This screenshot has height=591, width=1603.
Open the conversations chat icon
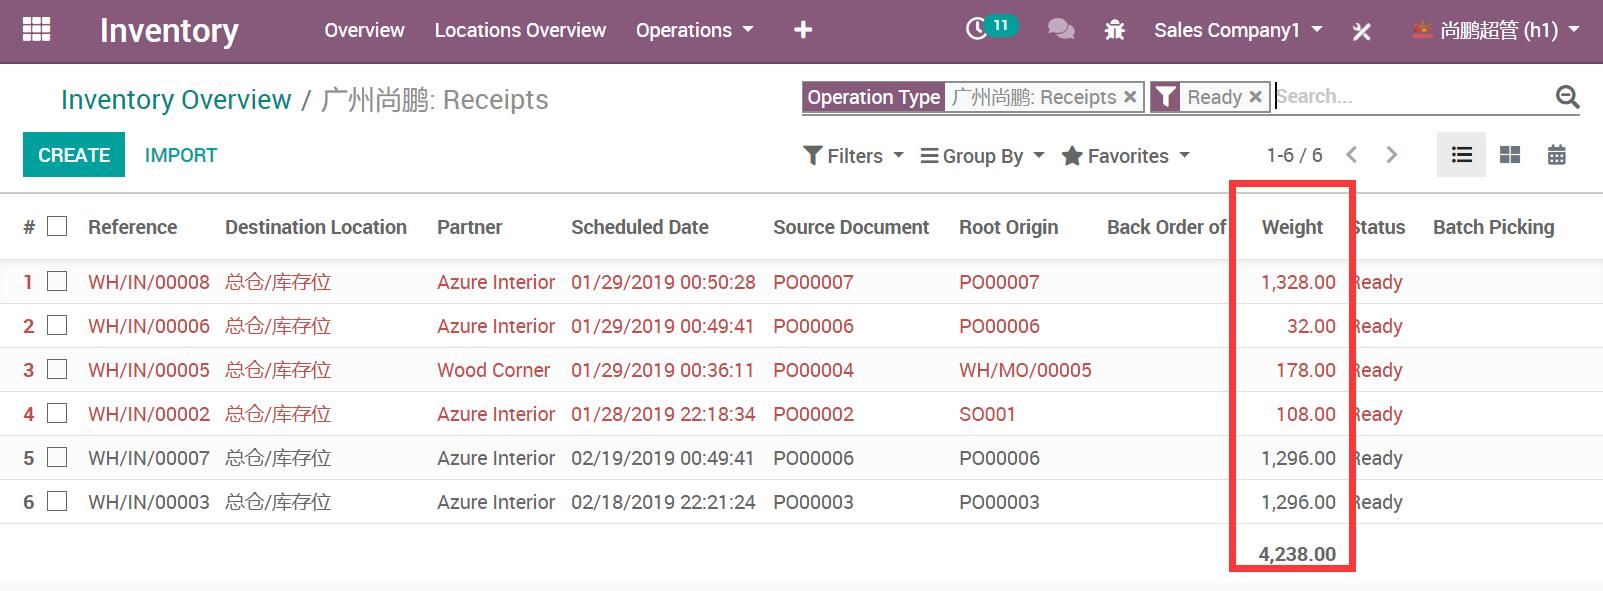click(x=1060, y=30)
